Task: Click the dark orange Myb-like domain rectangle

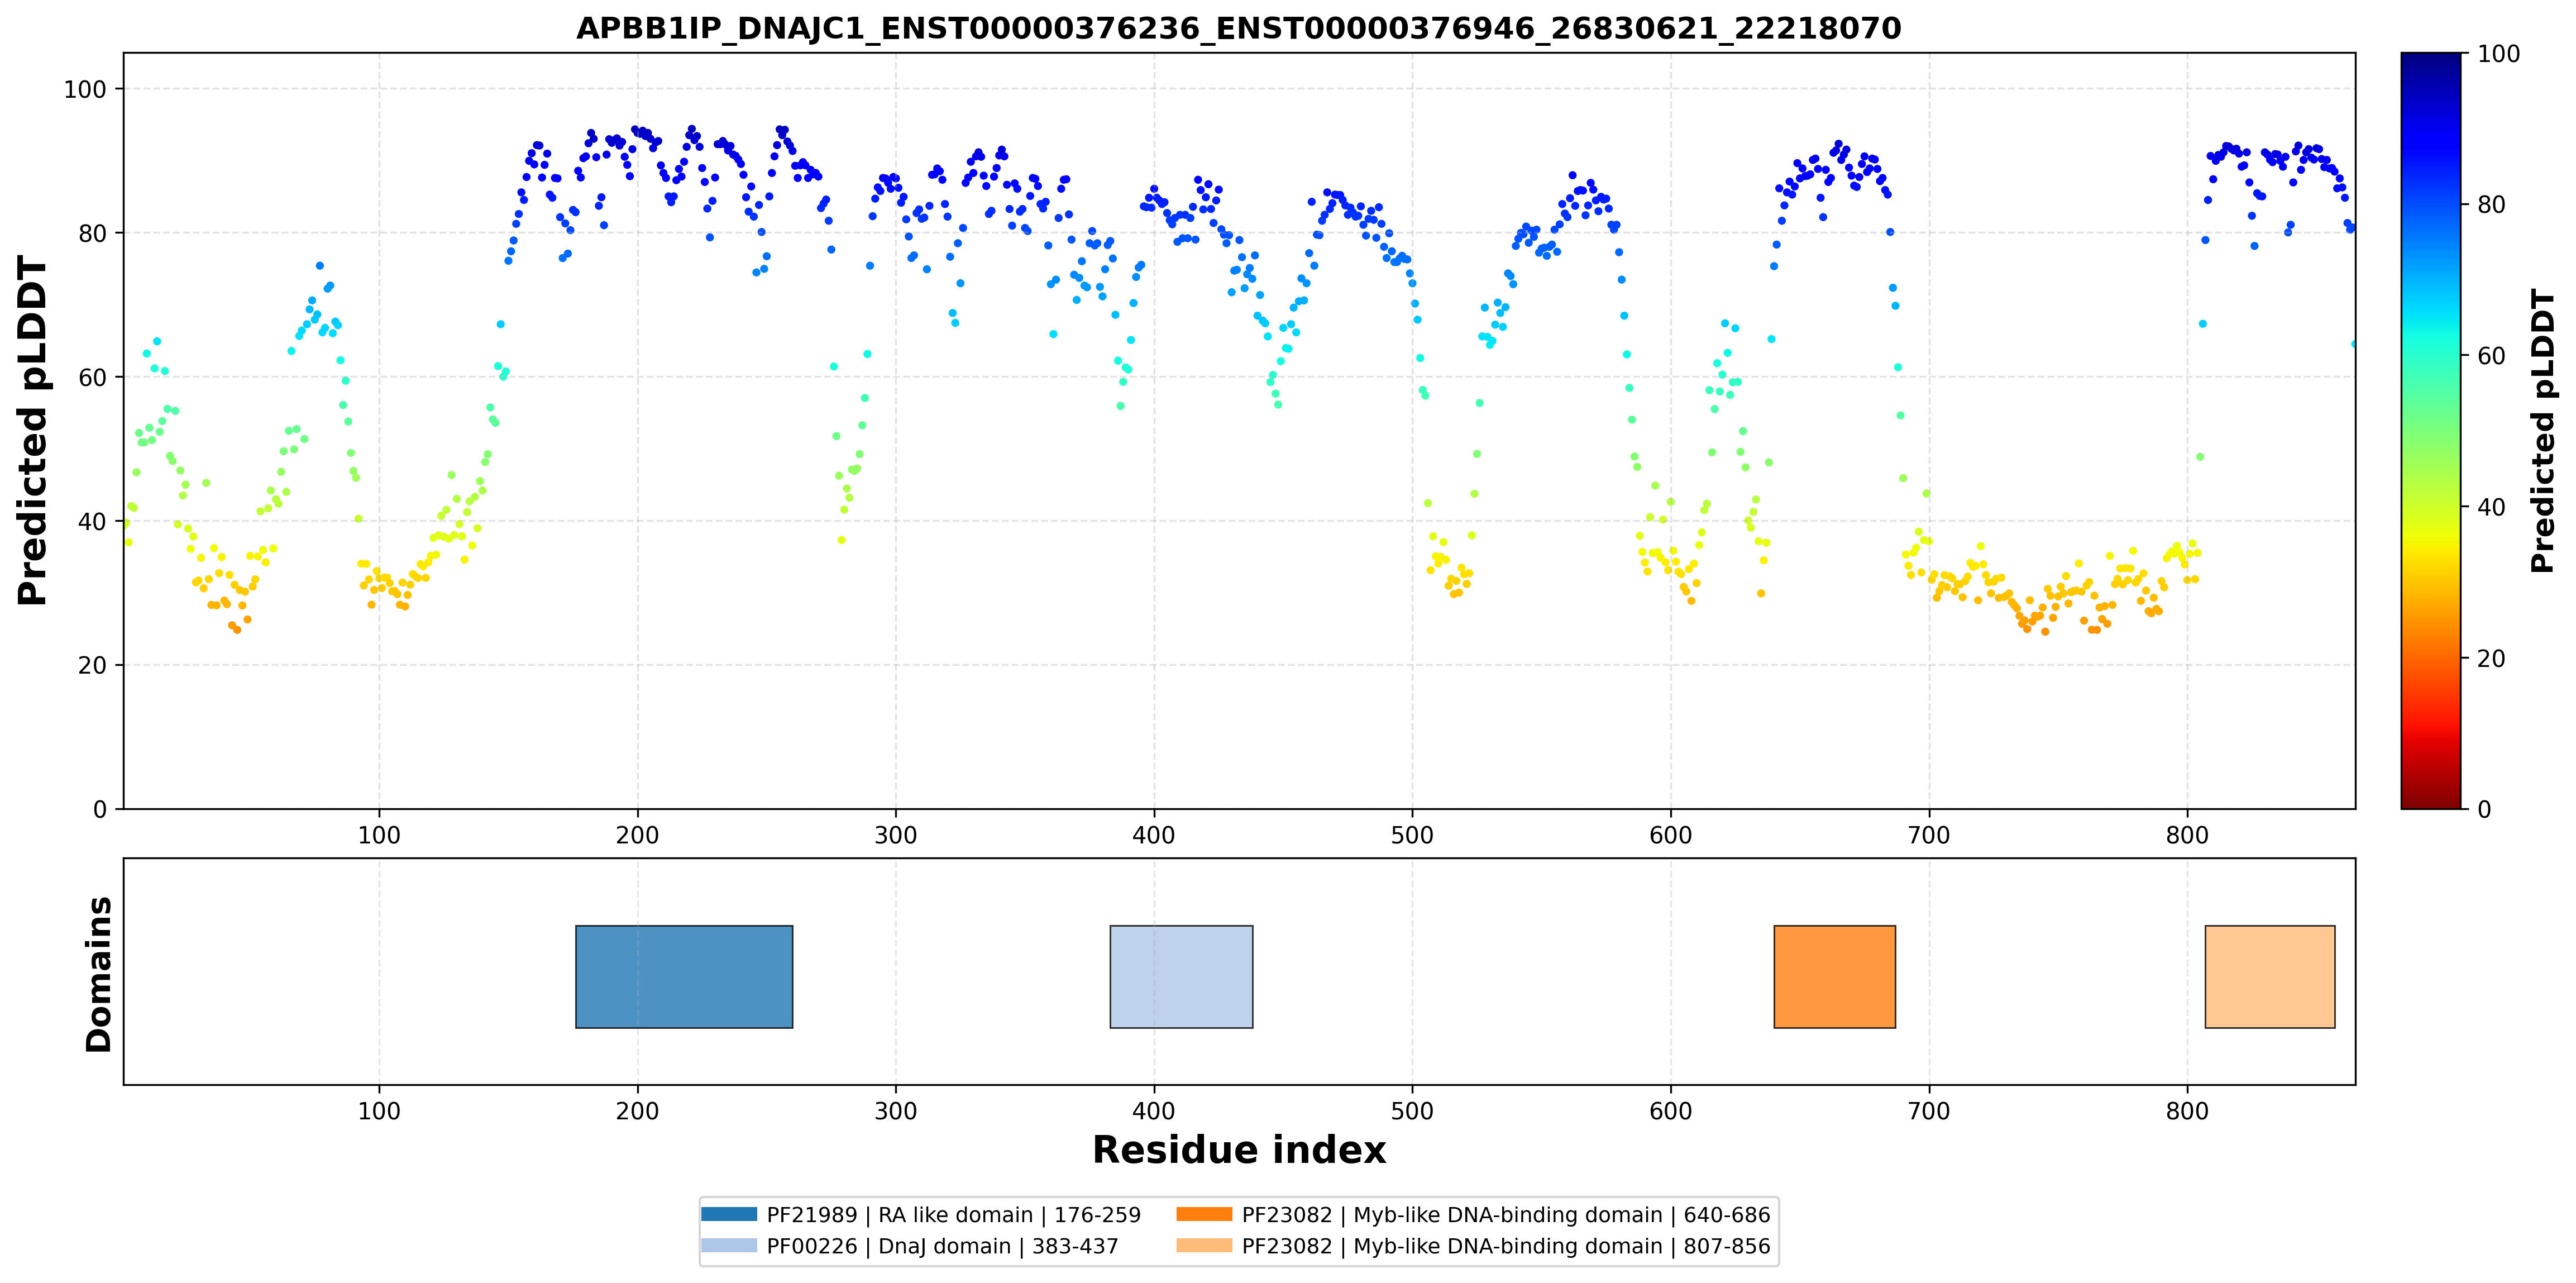Action: tap(1834, 977)
